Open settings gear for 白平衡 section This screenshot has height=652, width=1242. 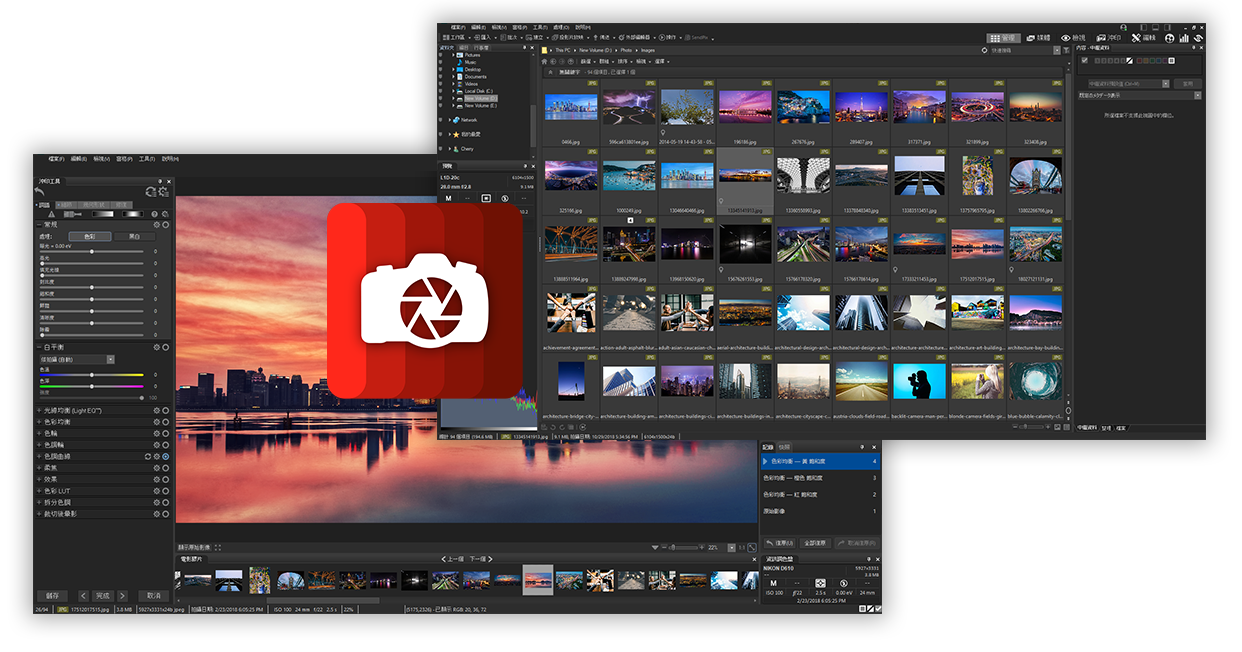coord(156,347)
